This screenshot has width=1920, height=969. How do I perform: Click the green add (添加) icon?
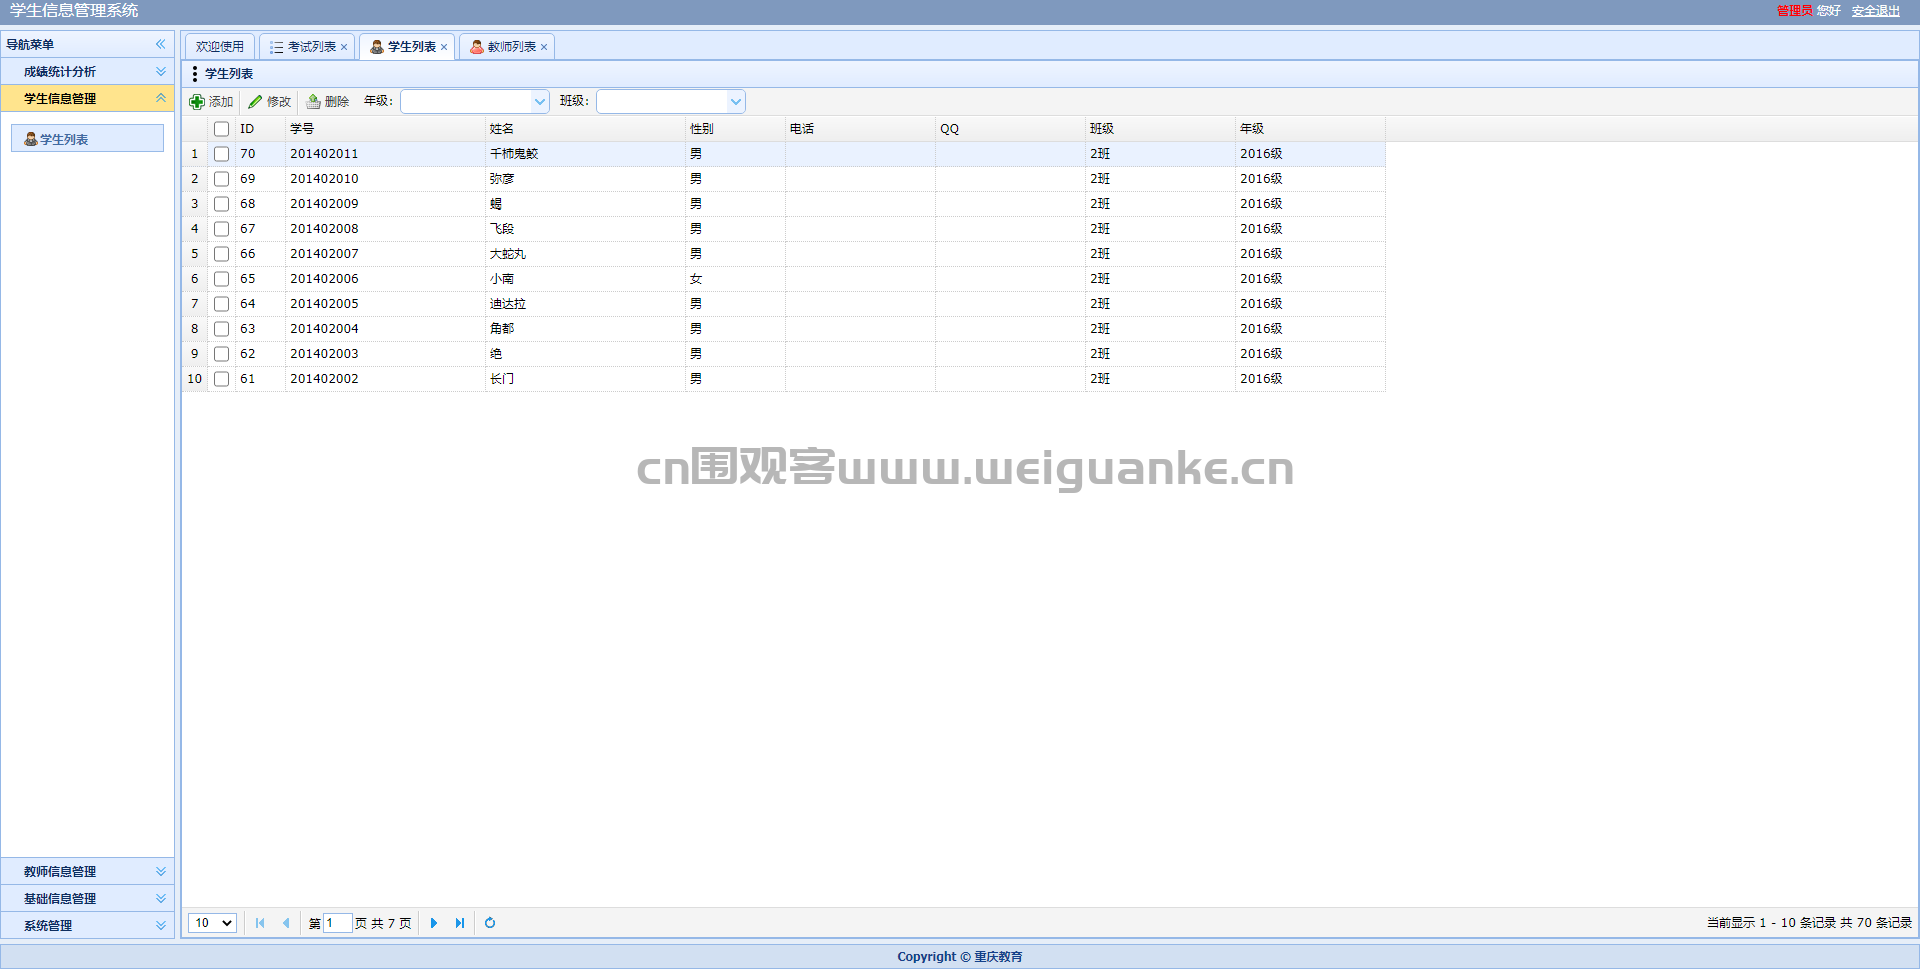click(197, 102)
